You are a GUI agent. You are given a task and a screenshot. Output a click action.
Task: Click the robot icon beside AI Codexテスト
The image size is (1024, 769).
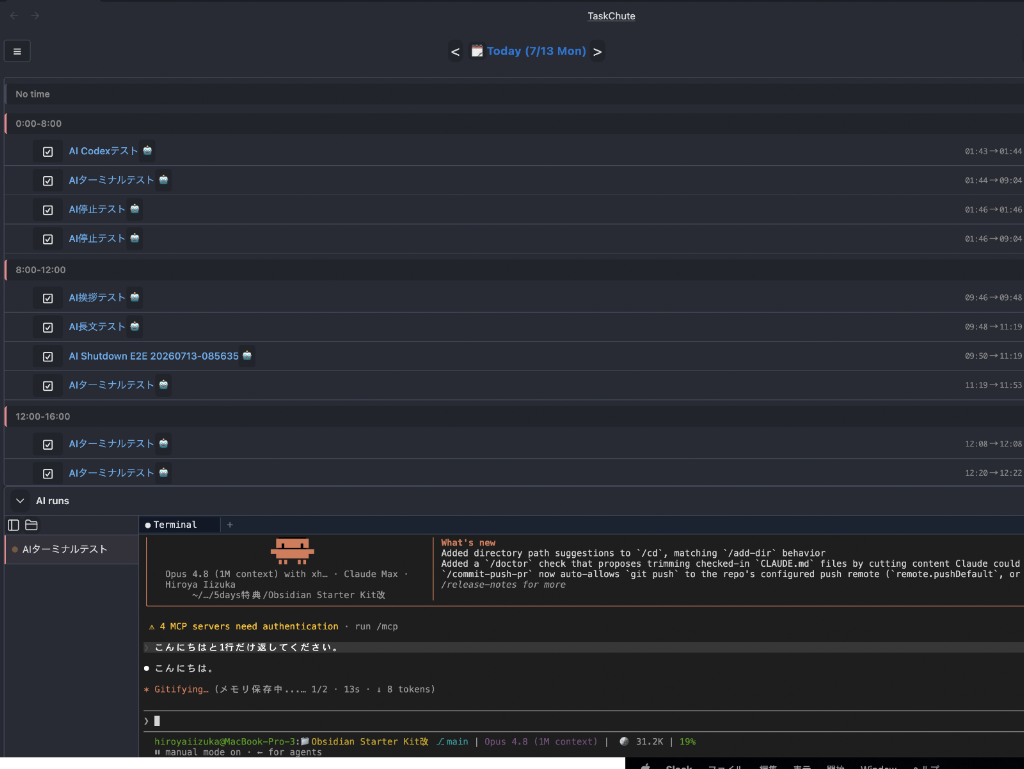(x=148, y=151)
